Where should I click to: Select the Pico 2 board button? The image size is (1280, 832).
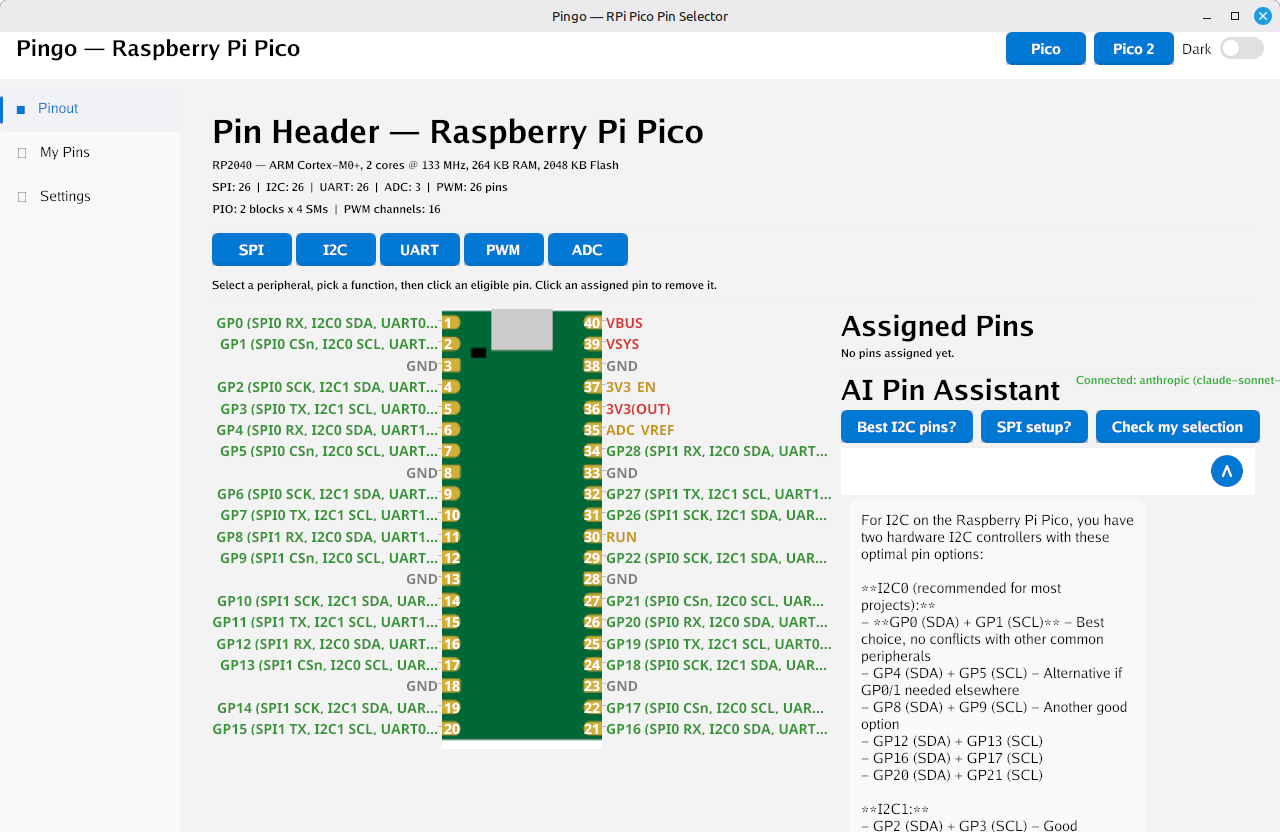coord(1134,49)
